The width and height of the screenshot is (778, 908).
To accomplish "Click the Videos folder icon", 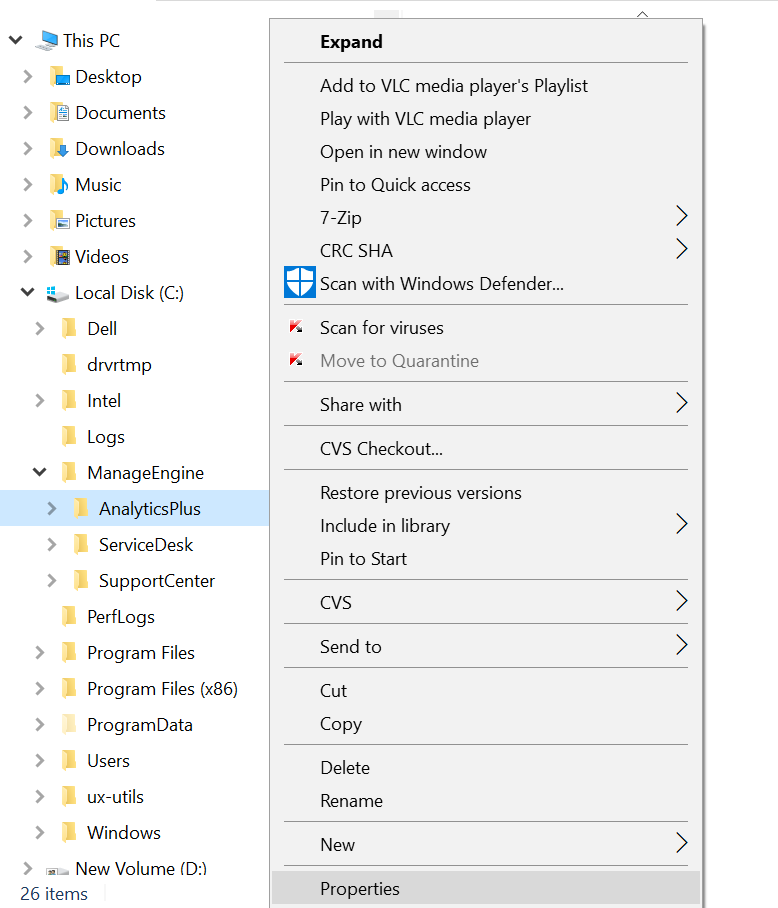I will click(59, 257).
